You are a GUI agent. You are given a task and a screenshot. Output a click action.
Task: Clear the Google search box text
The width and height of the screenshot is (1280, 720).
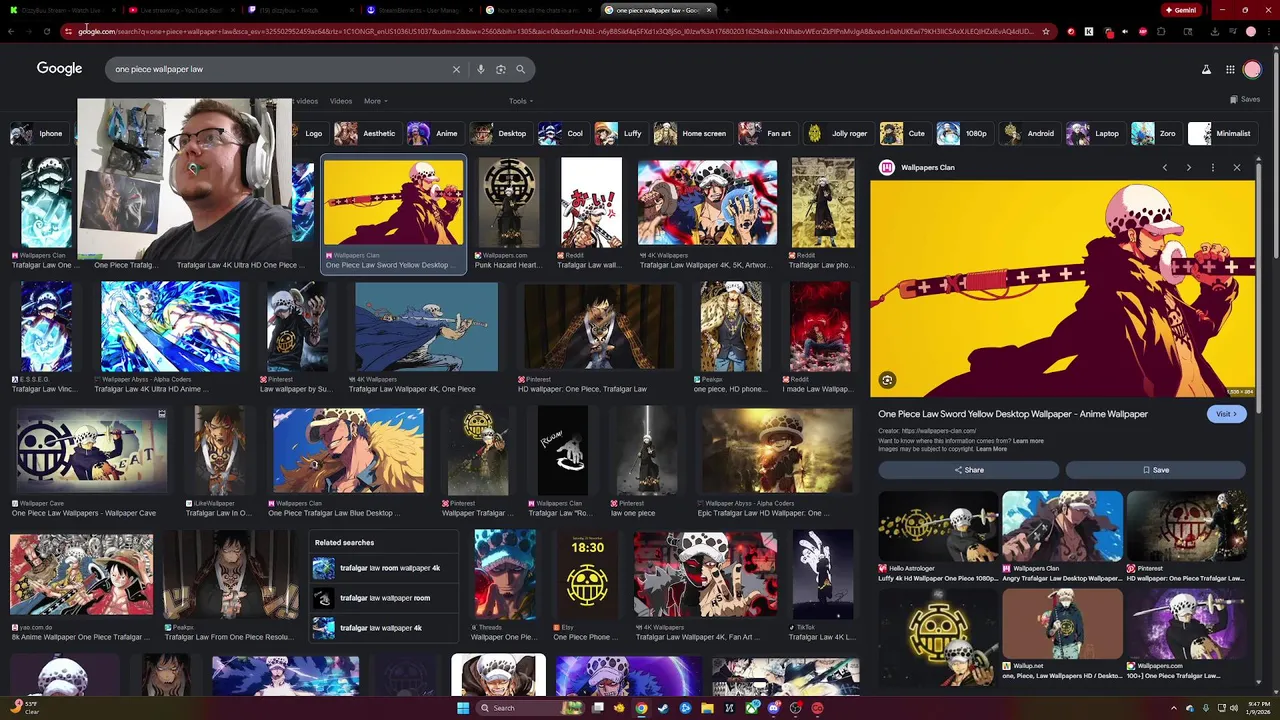pos(456,69)
